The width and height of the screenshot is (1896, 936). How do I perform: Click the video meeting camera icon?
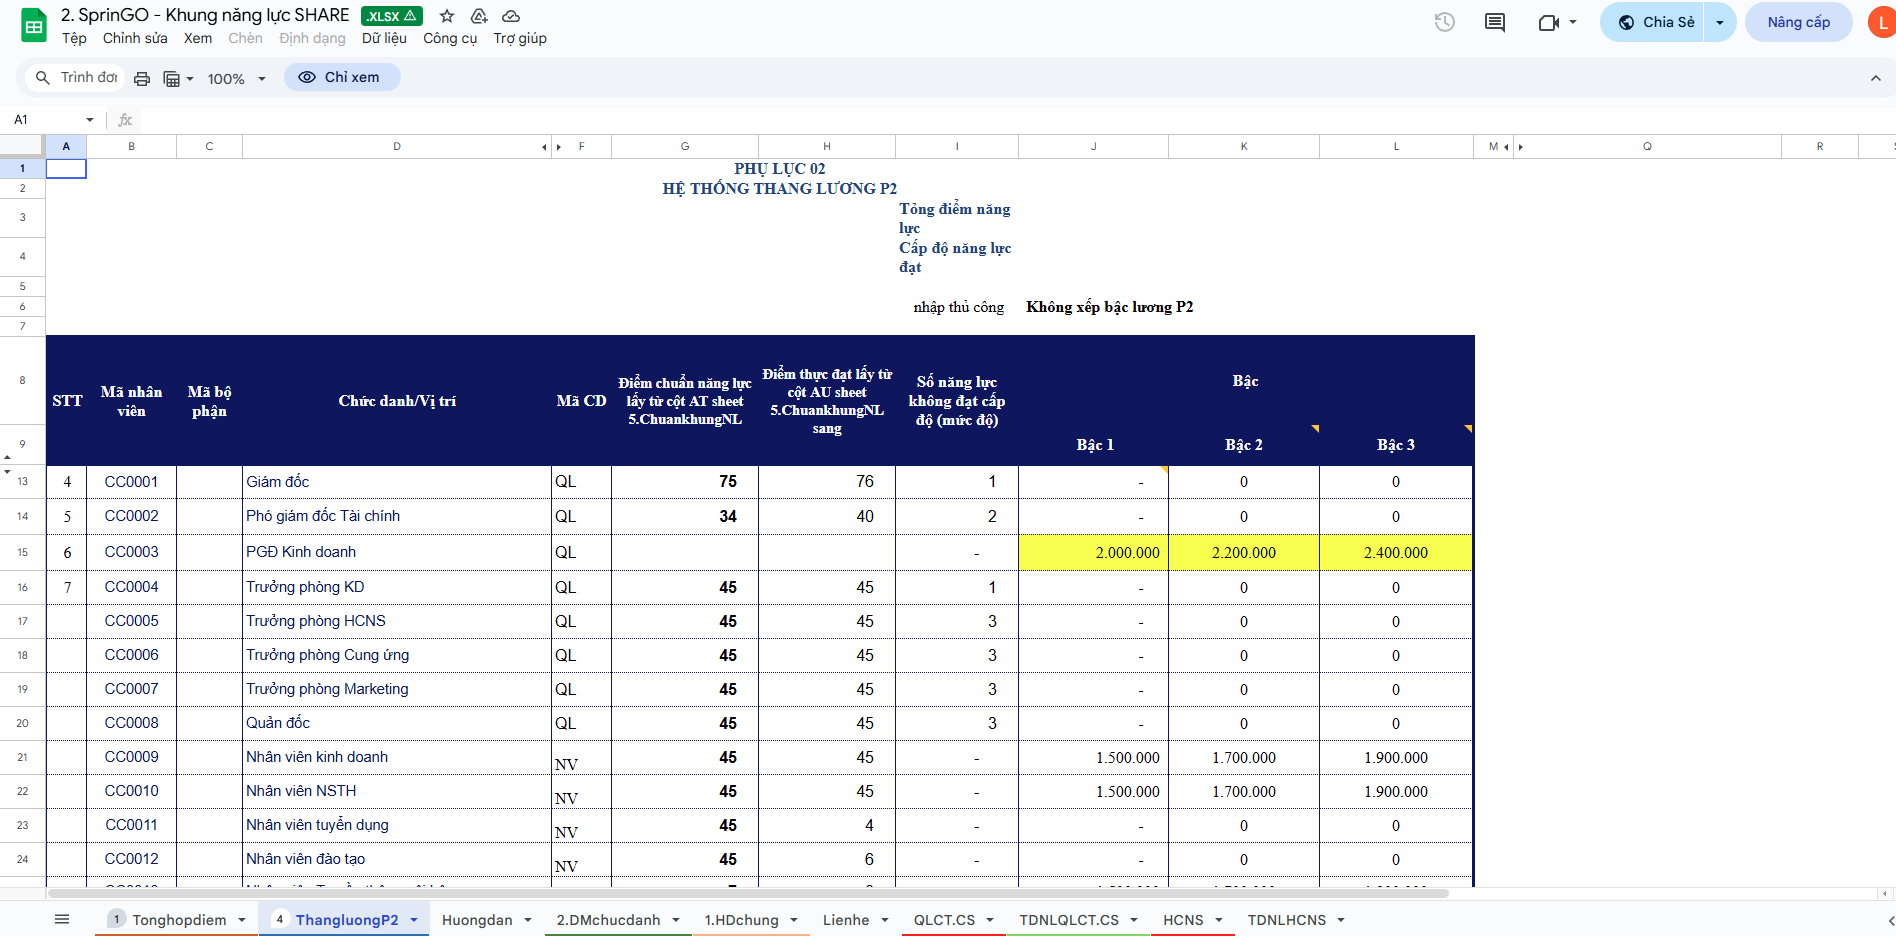click(x=1548, y=22)
